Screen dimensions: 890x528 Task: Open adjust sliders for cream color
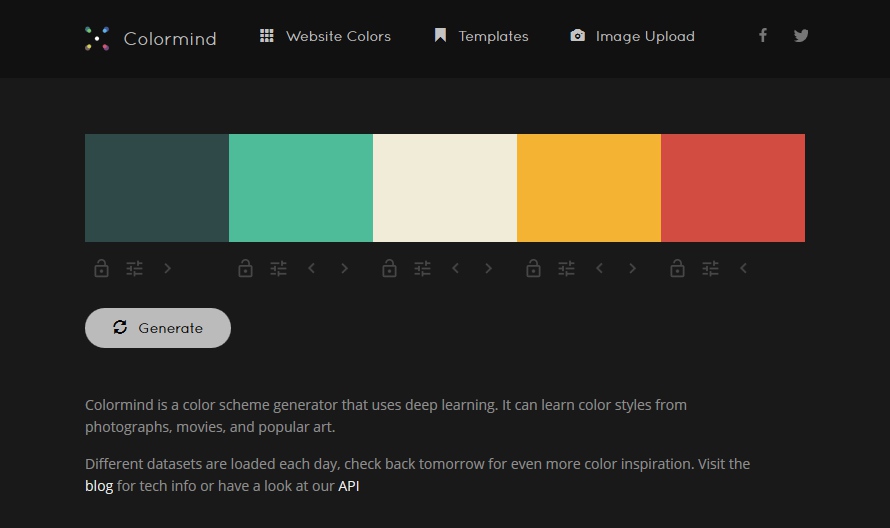pos(422,268)
